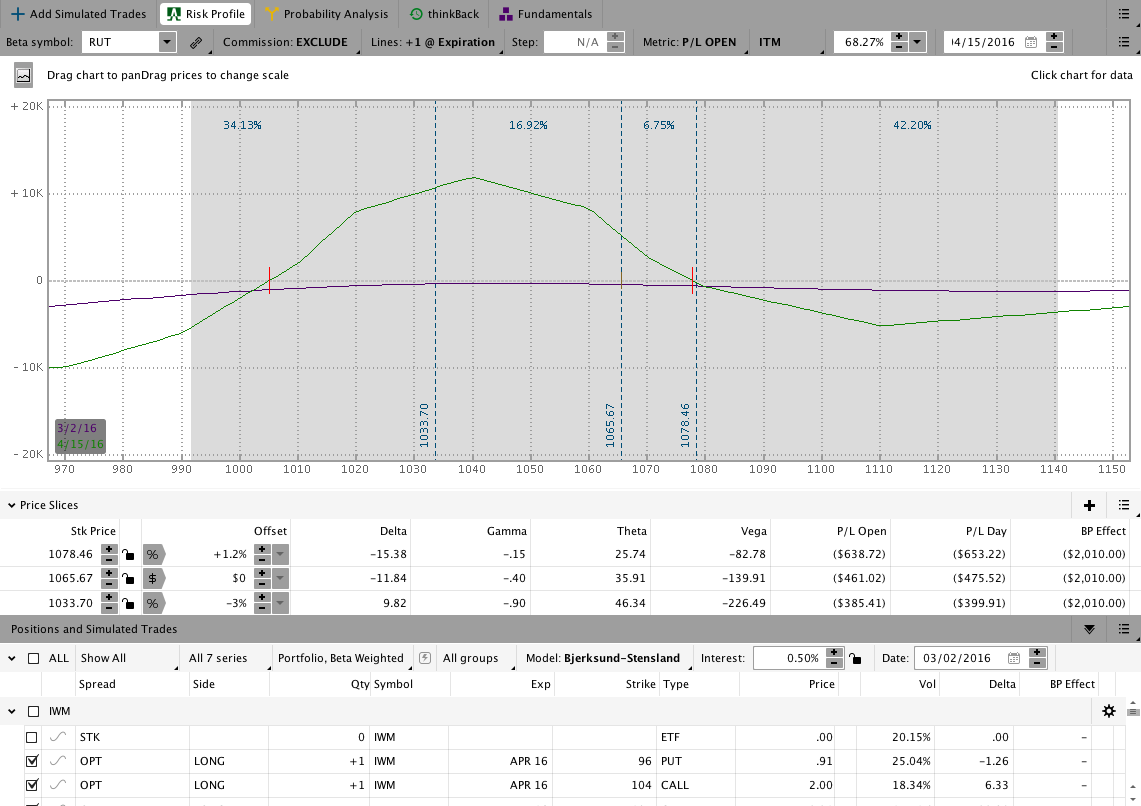Open chart settings icon above the graph
Image resolution: width=1141 pixels, height=806 pixels.
(x=23, y=75)
